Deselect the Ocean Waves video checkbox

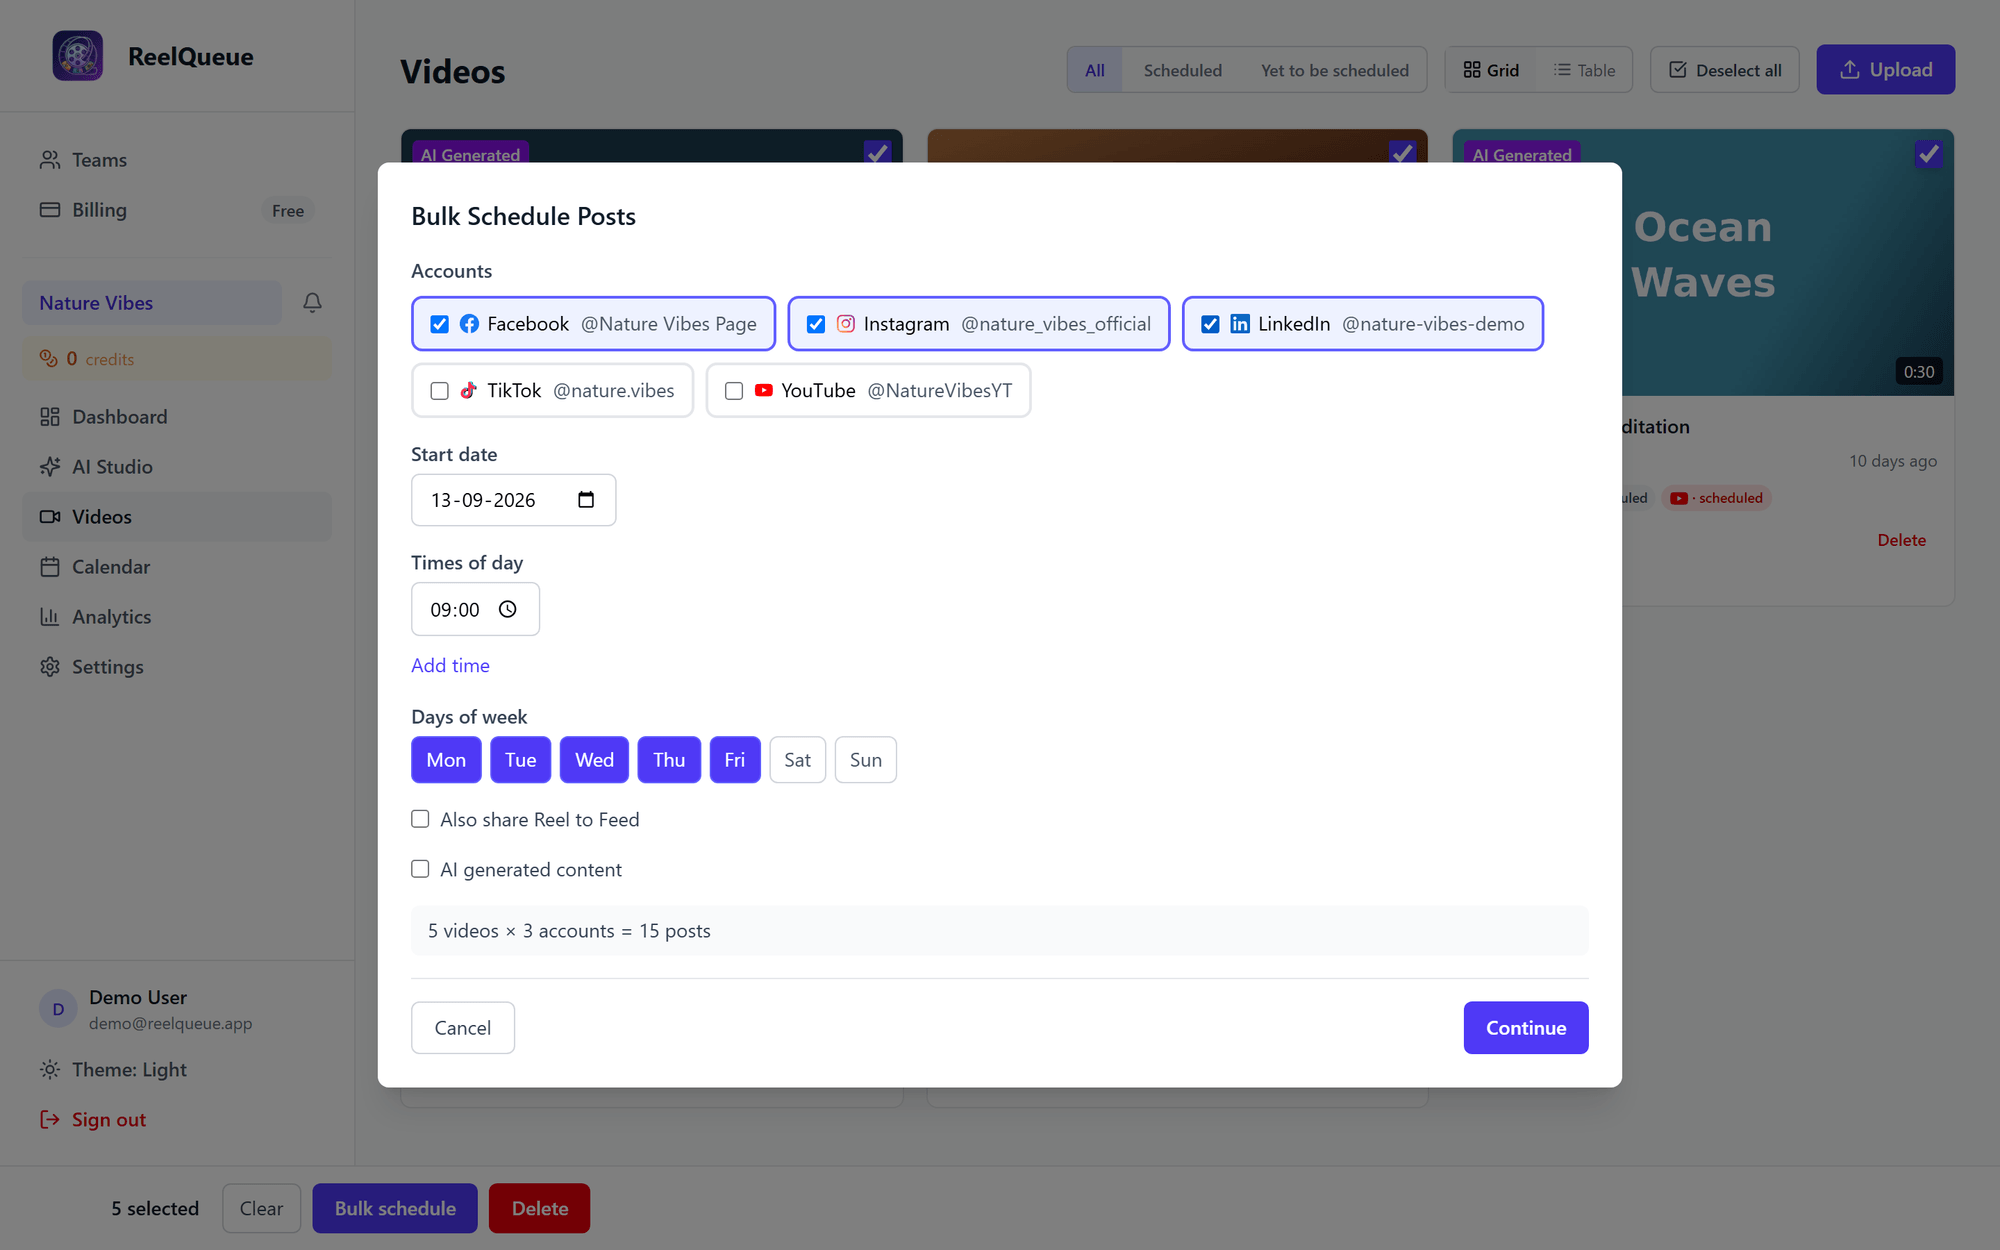pos(1929,154)
